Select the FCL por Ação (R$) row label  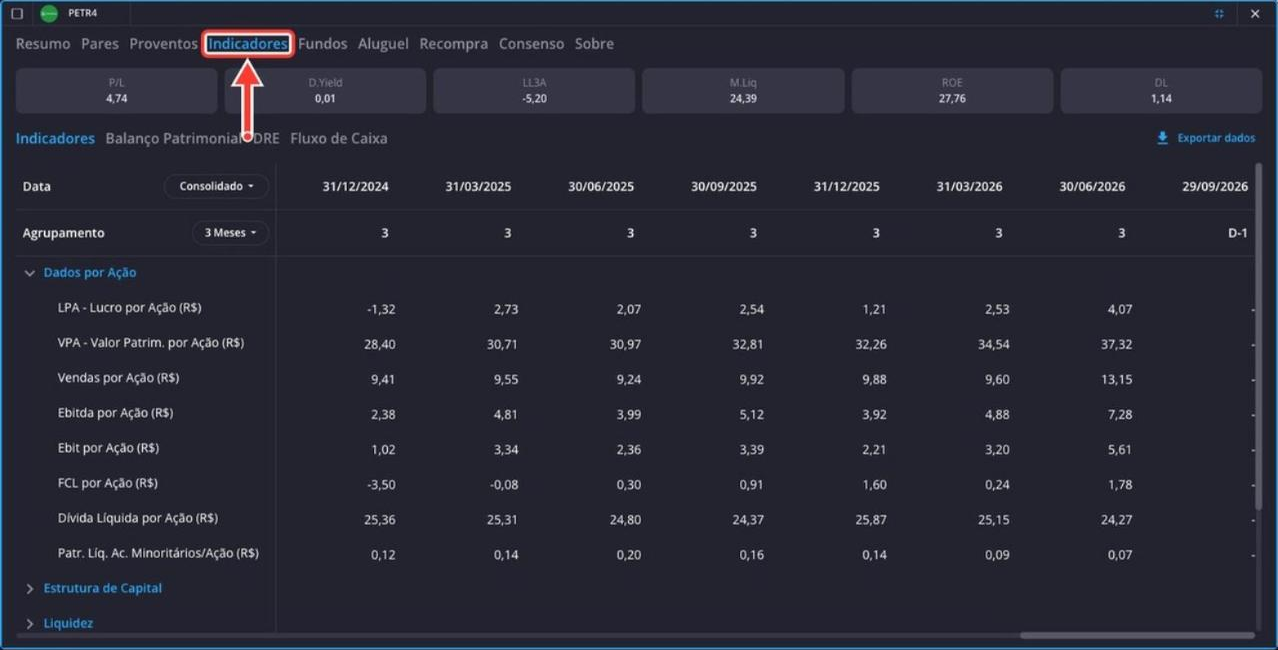[x=108, y=483]
